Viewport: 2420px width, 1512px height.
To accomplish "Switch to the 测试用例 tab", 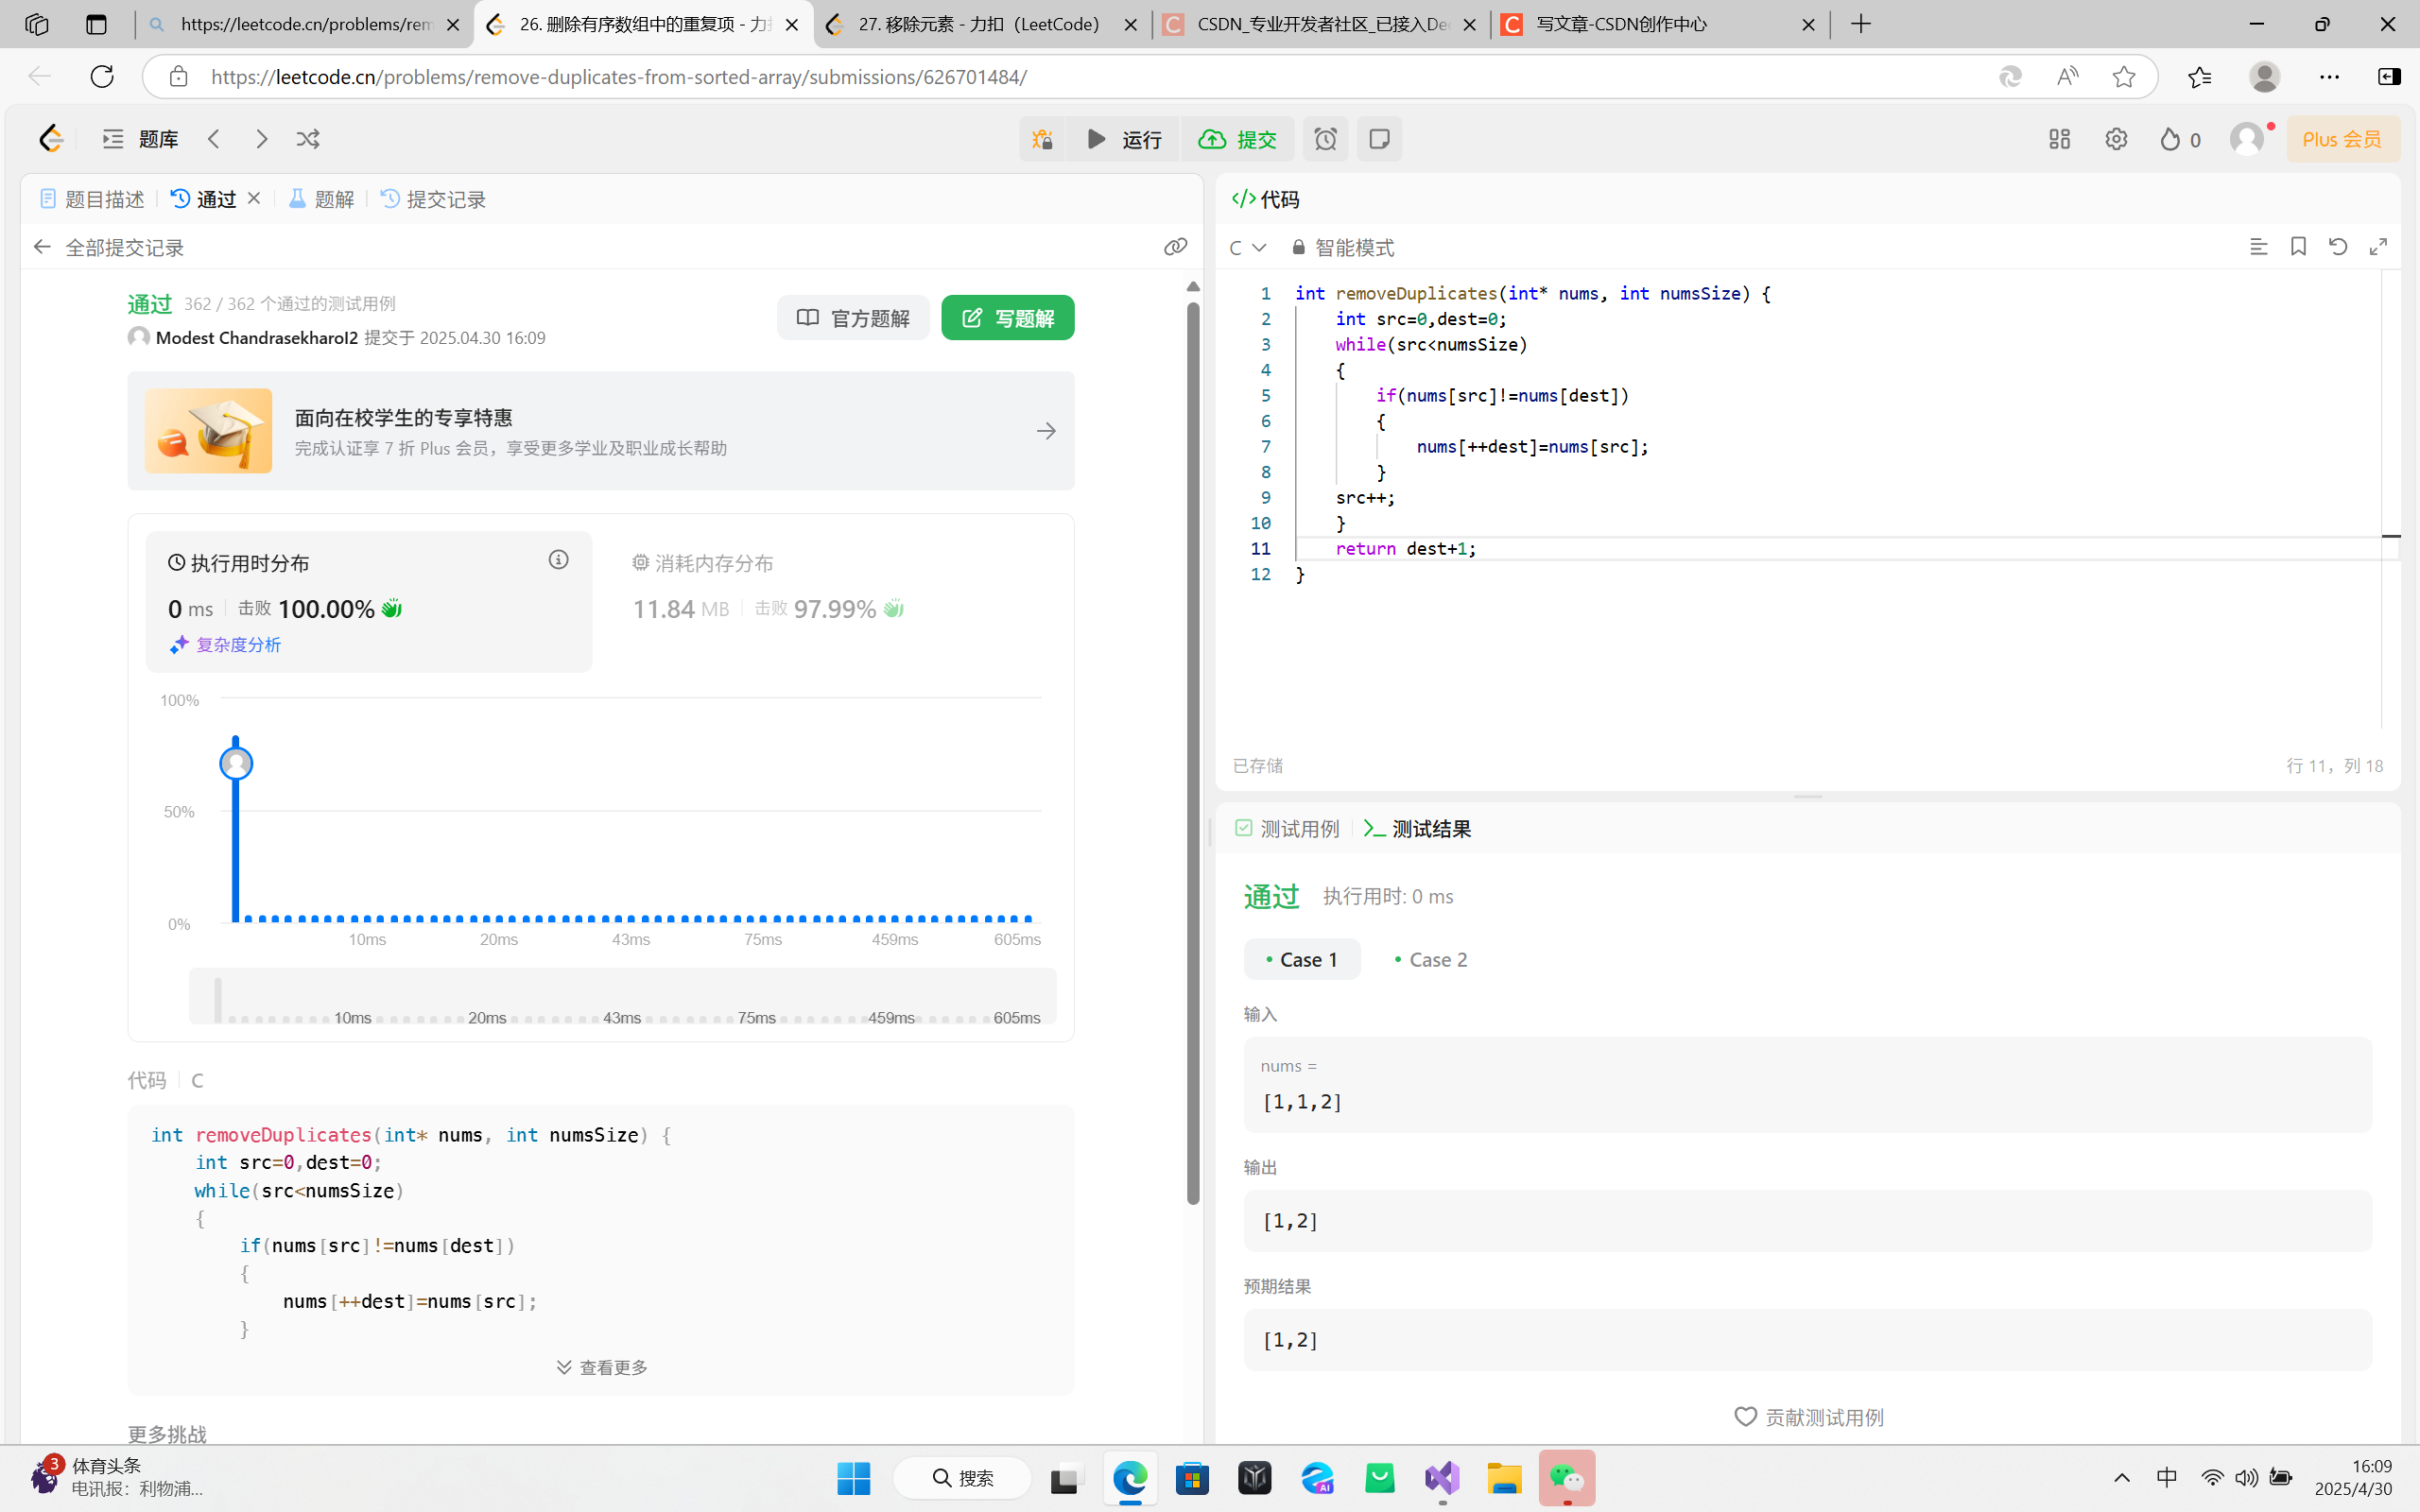I will point(1288,829).
